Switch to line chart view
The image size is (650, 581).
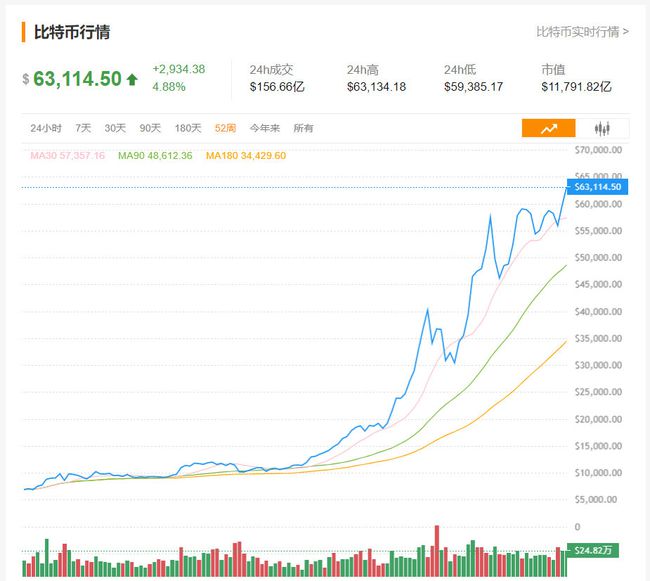point(548,128)
